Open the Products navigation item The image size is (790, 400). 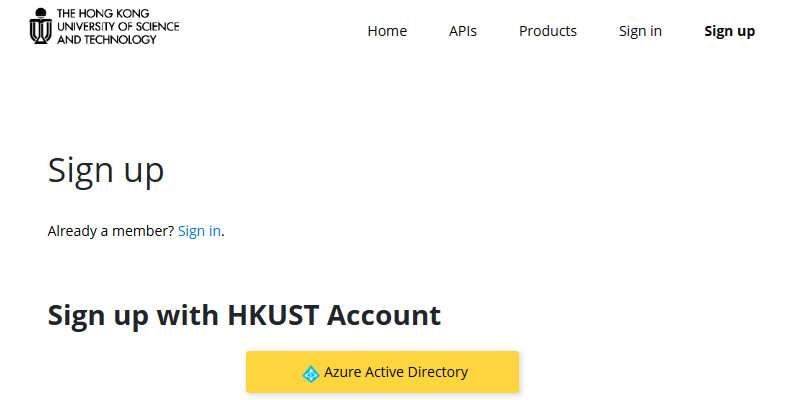[x=548, y=31]
